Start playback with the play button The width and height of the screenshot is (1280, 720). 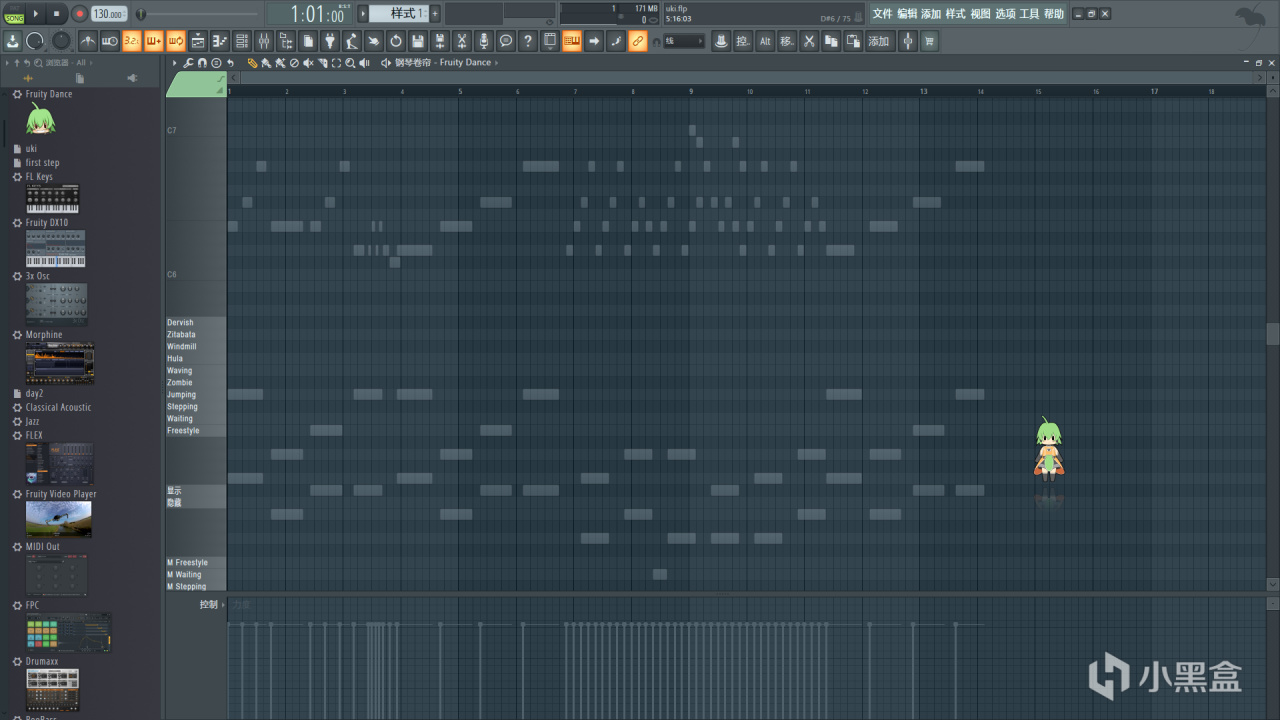[36, 14]
